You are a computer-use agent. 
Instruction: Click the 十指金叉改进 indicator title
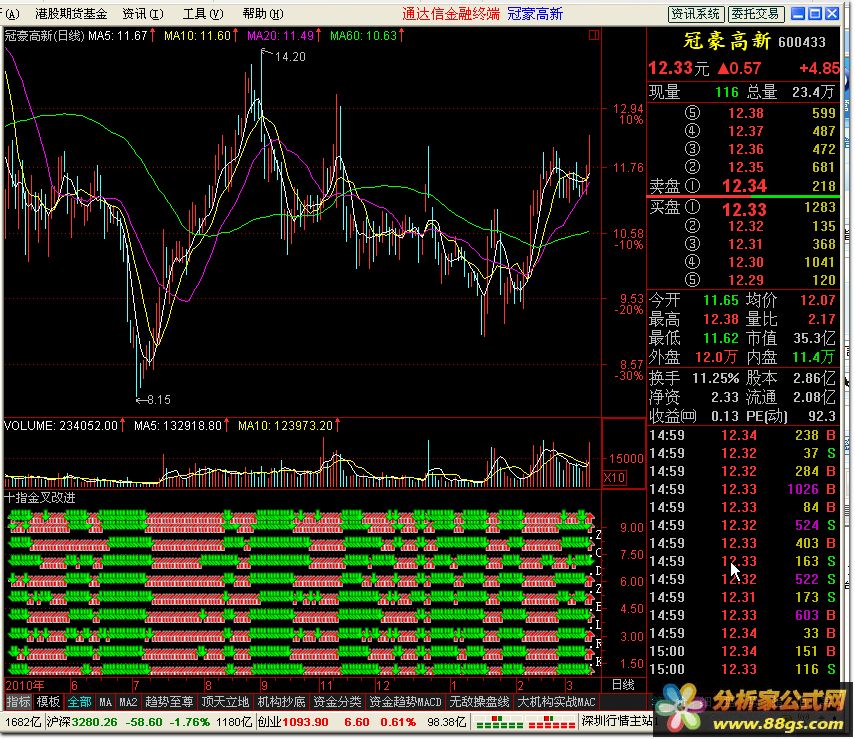[39, 497]
